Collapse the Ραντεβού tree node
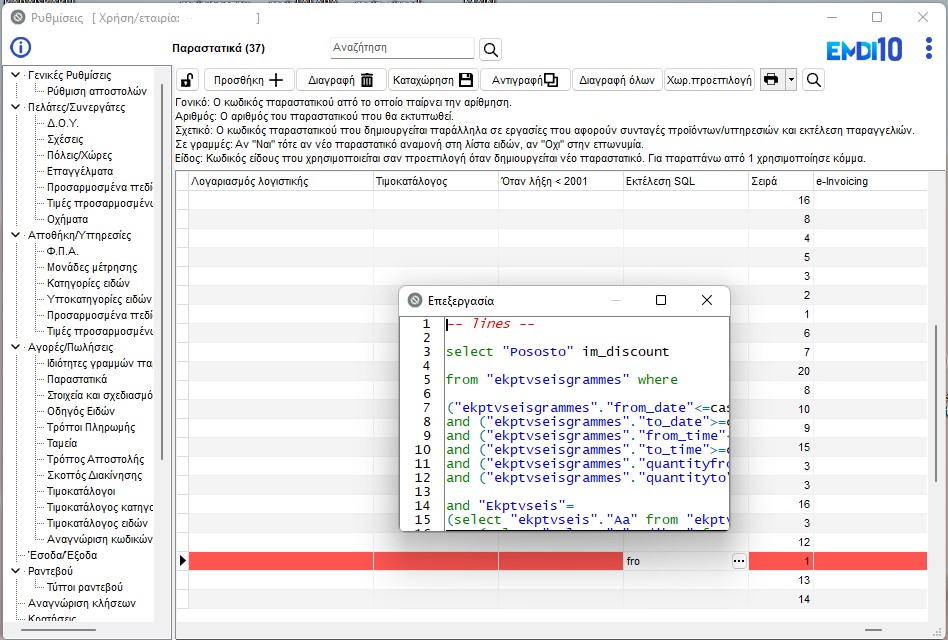This screenshot has width=948, height=640. [x=16, y=571]
